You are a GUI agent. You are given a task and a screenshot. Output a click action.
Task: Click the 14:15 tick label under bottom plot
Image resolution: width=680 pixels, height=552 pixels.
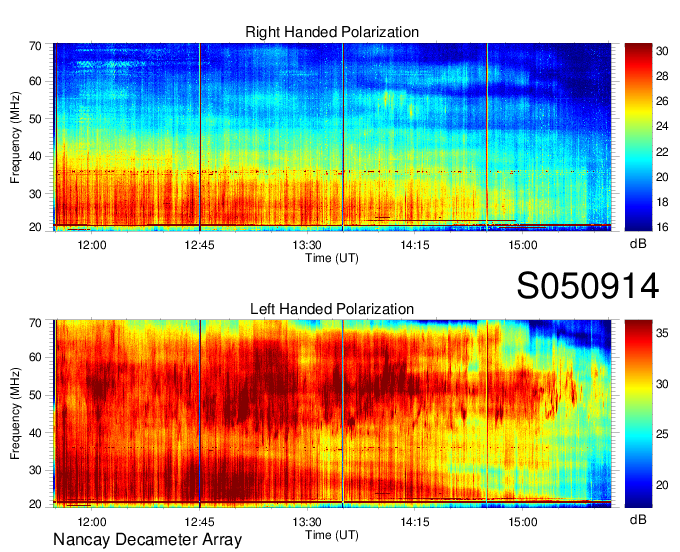click(415, 522)
